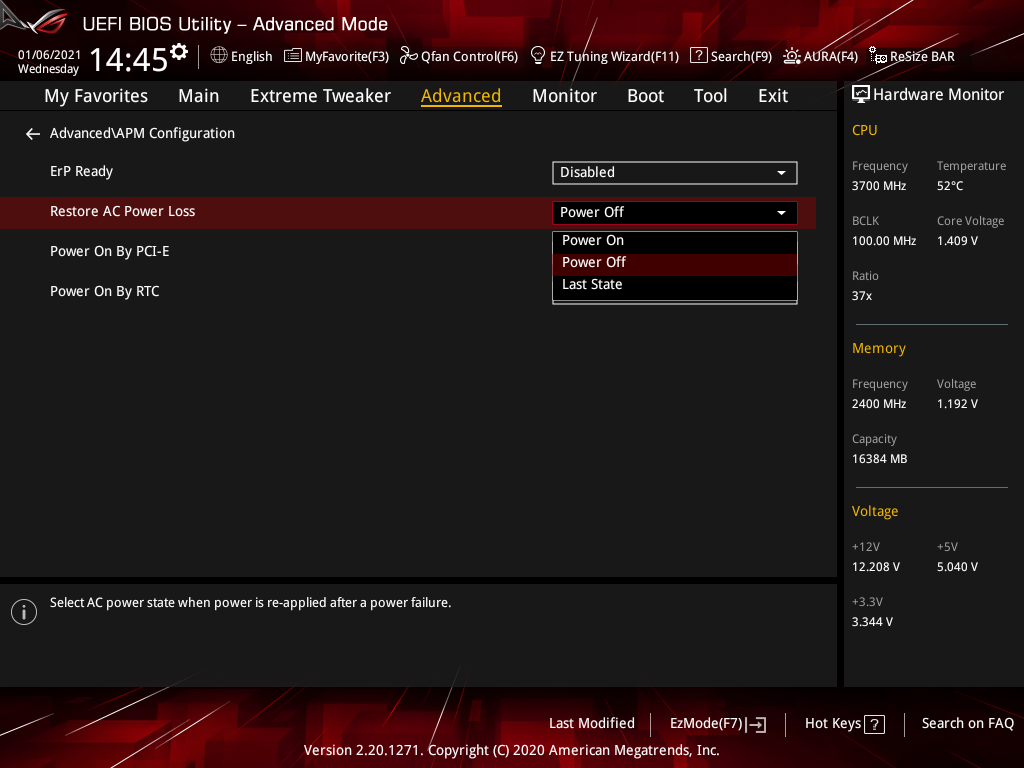Open the Tool tab

tap(710, 96)
